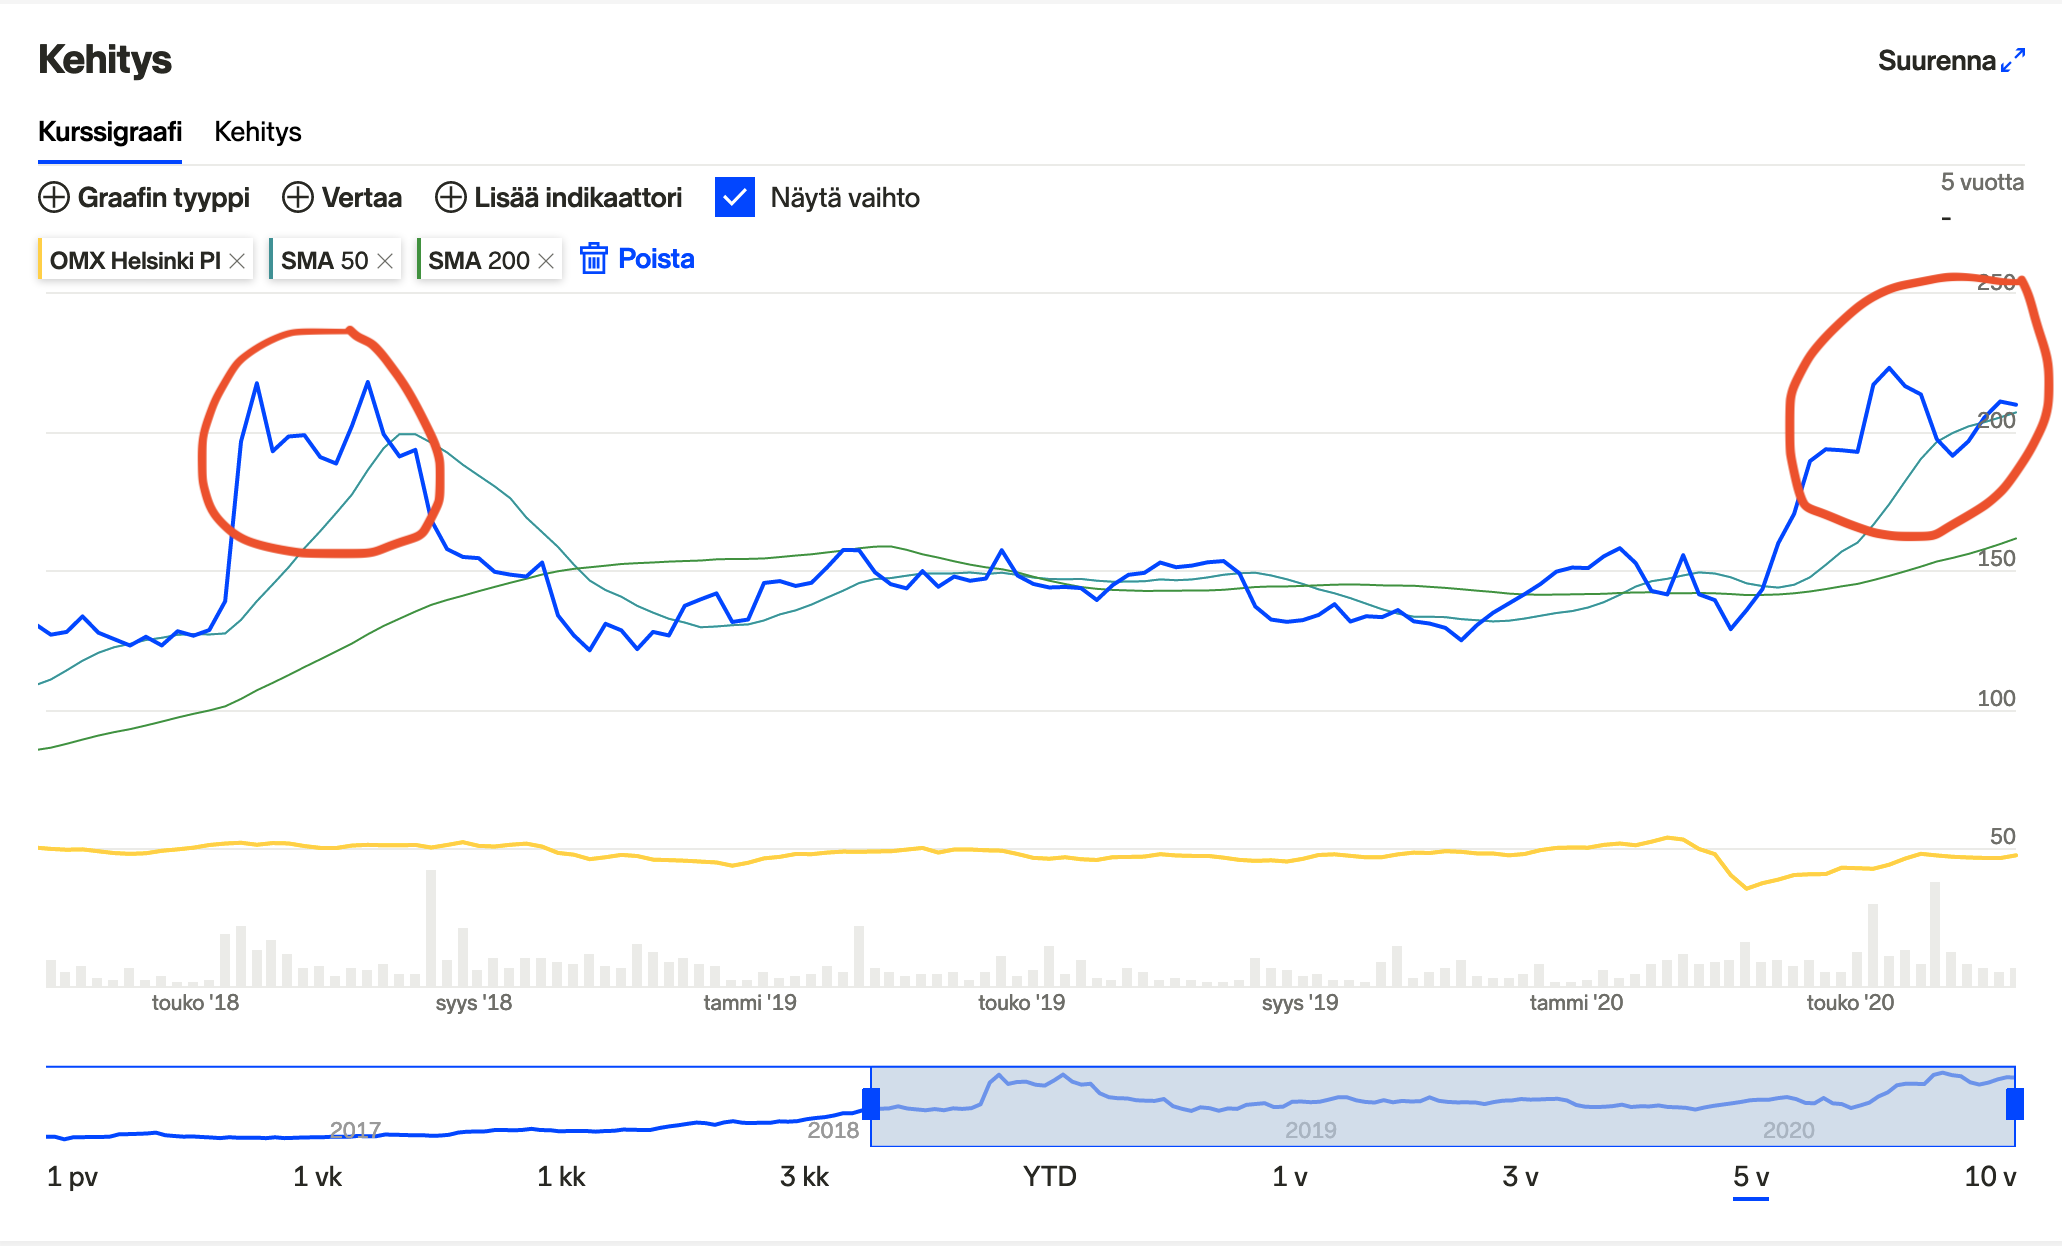Open the Lisää indikaattori menu

tap(577, 198)
